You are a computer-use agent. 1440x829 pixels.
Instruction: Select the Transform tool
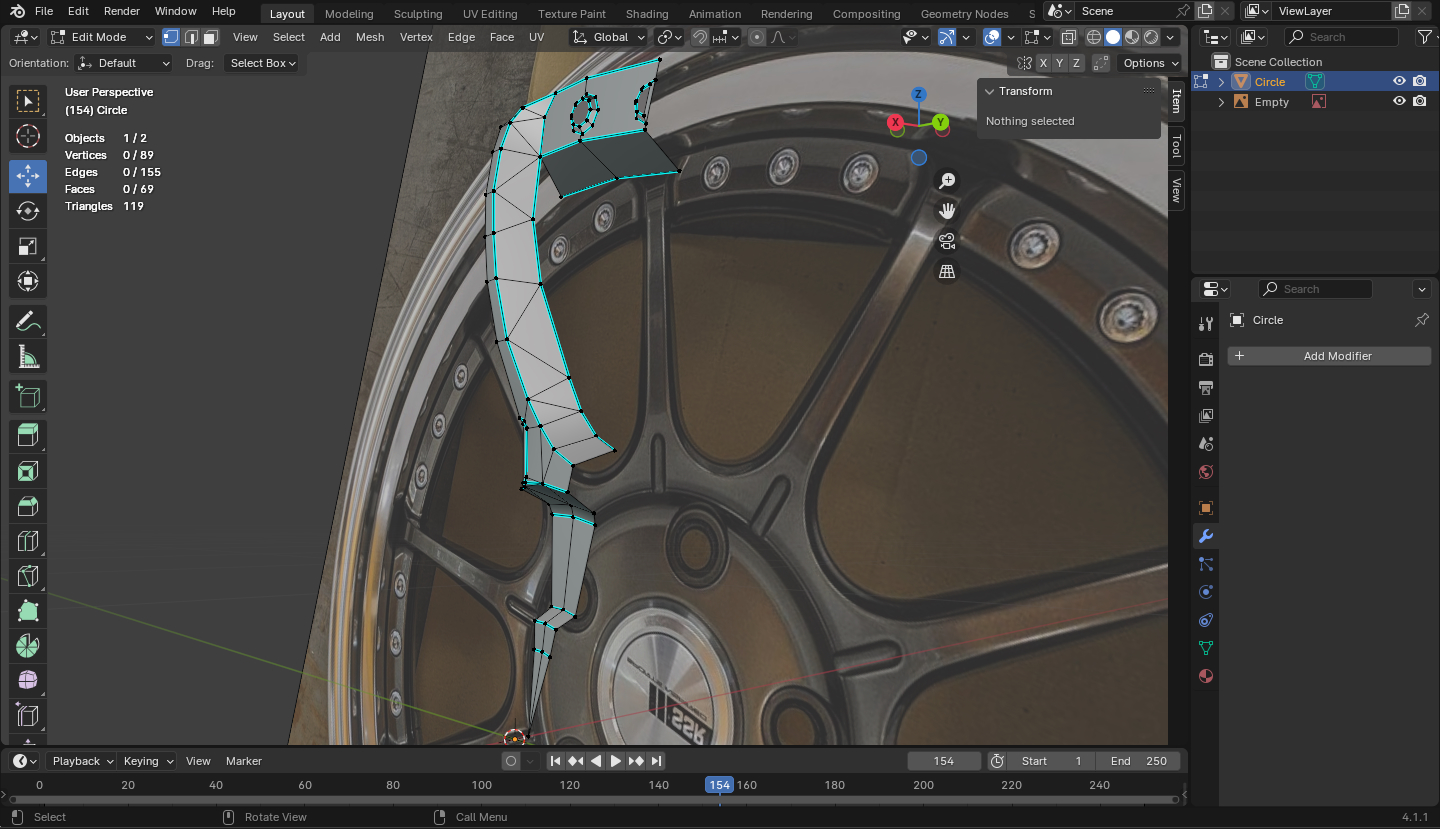28,281
